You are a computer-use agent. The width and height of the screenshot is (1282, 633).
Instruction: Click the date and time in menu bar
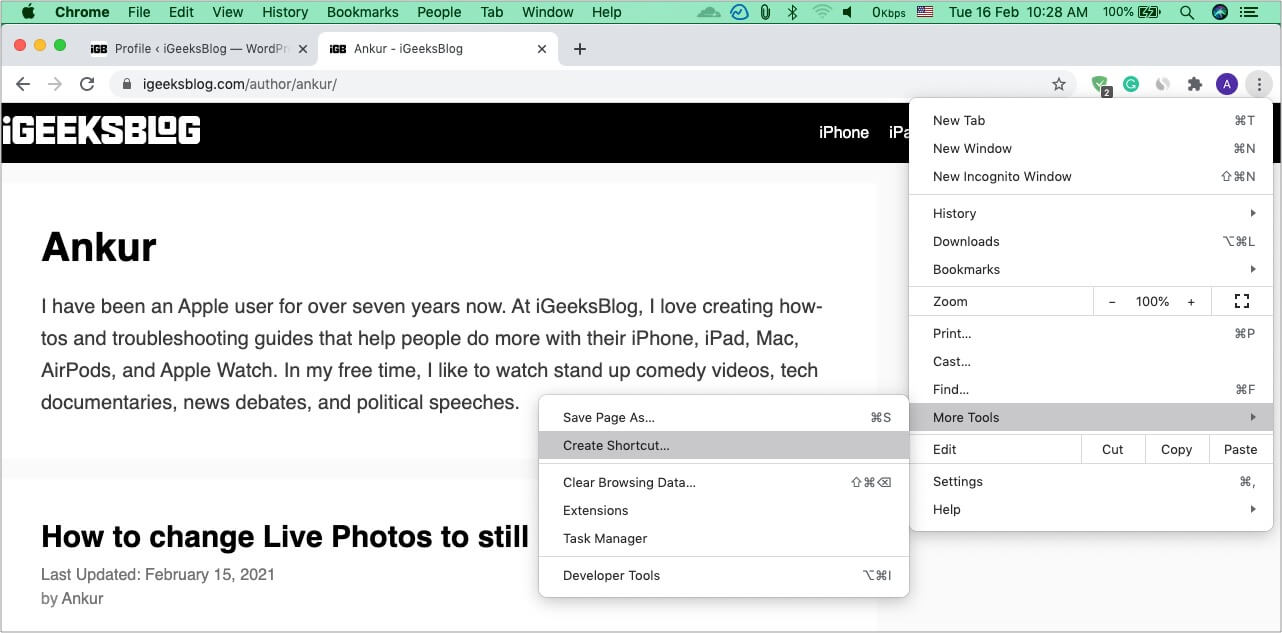coord(1019,12)
